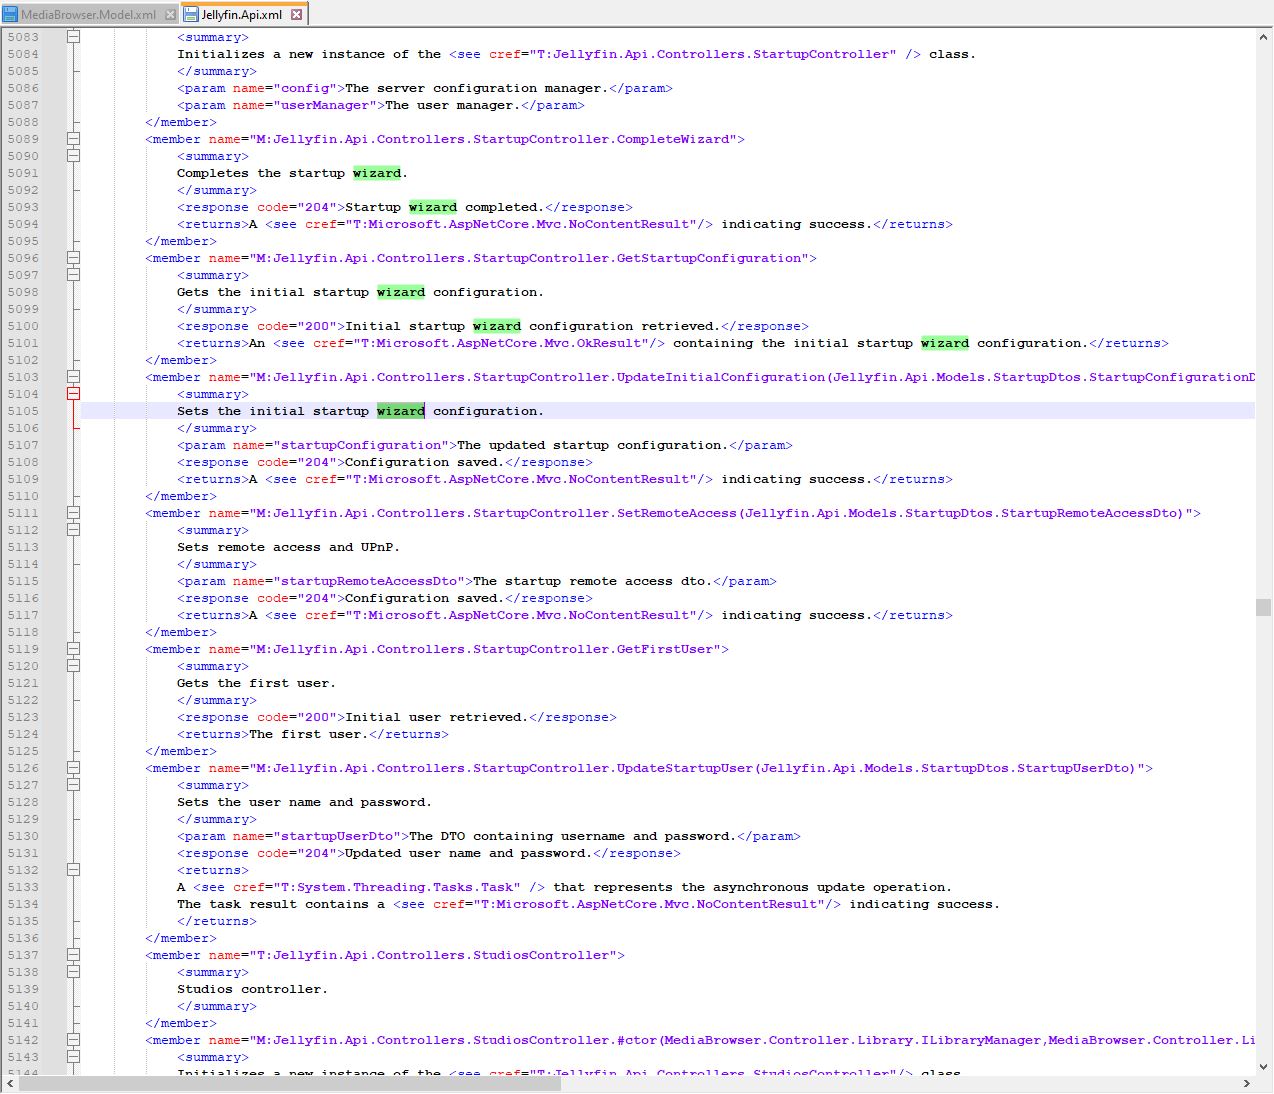Collapse the CompleteWizard member on line 5089
The width and height of the screenshot is (1274, 1094).
[73, 139]
